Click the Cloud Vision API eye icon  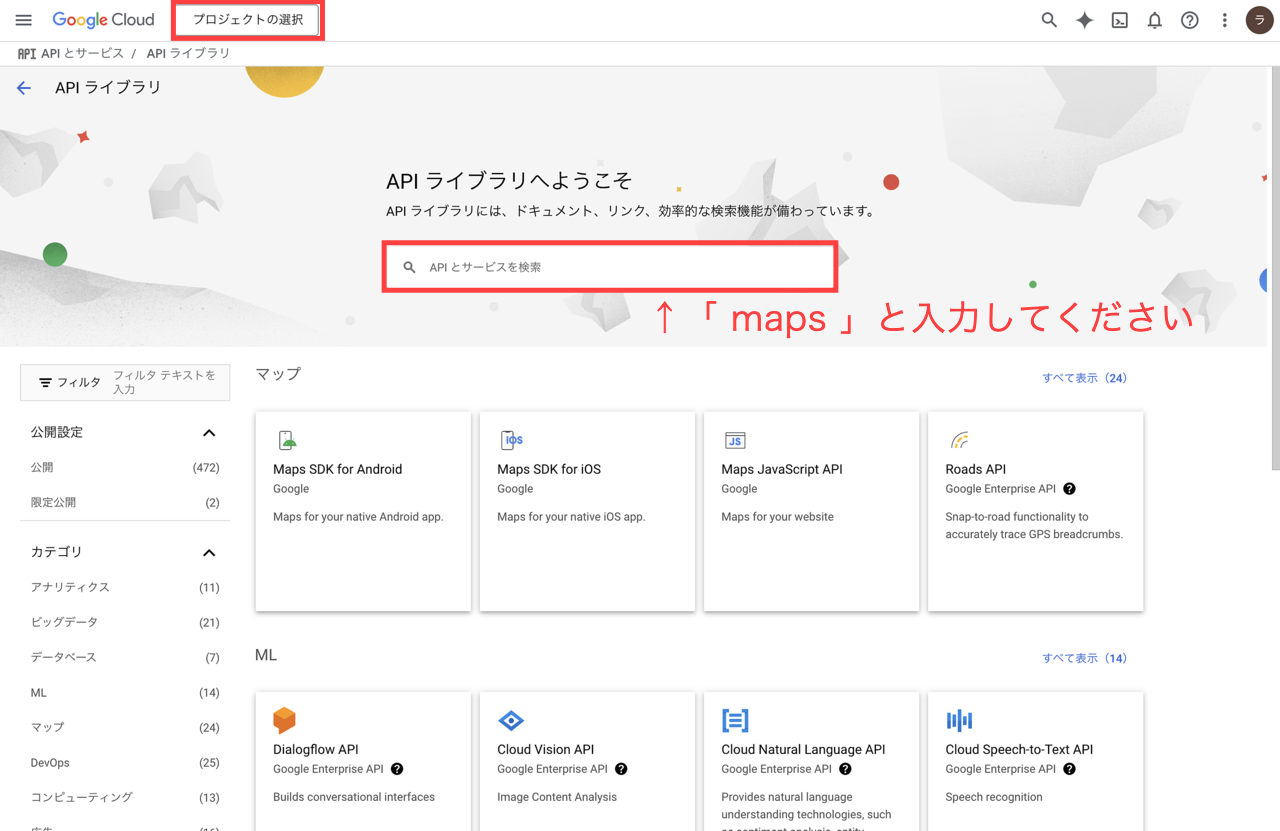click(511, 720)
